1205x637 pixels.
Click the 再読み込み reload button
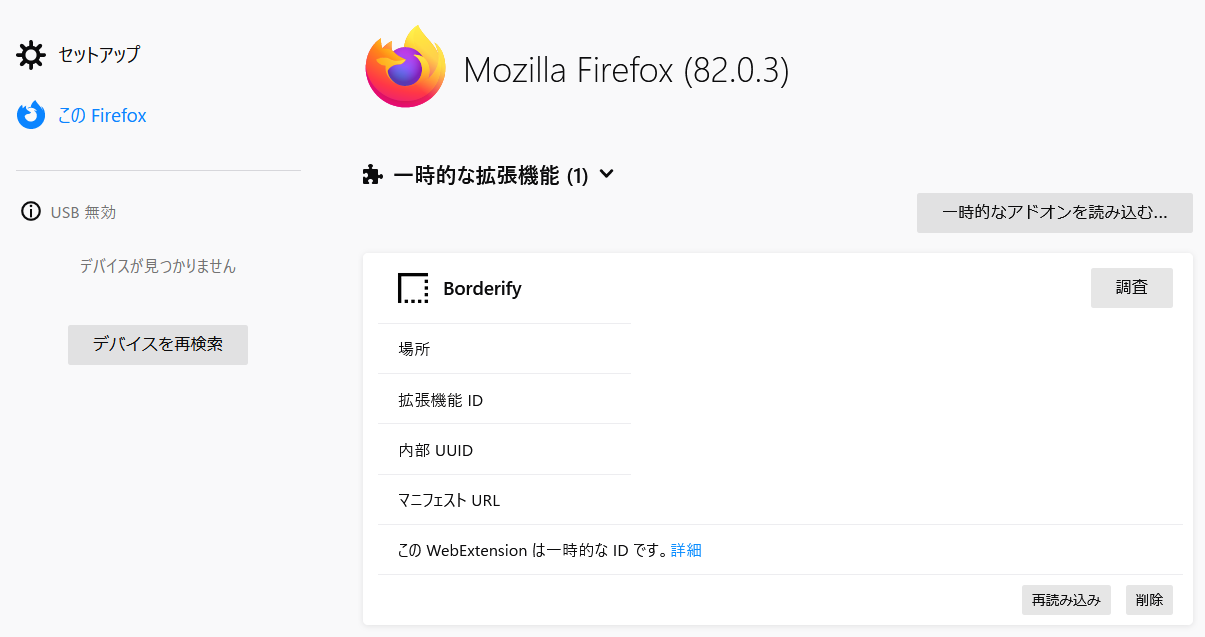pyautogui.click(x=1067, y=600)
